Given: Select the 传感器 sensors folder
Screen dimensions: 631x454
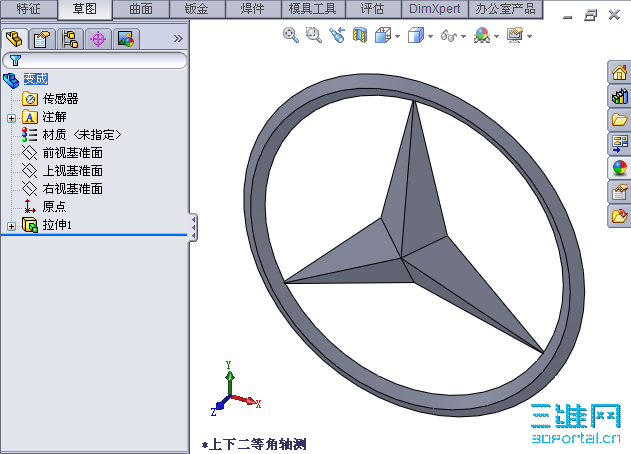Looking at the screenshot, I should click(x=60, y=99).
